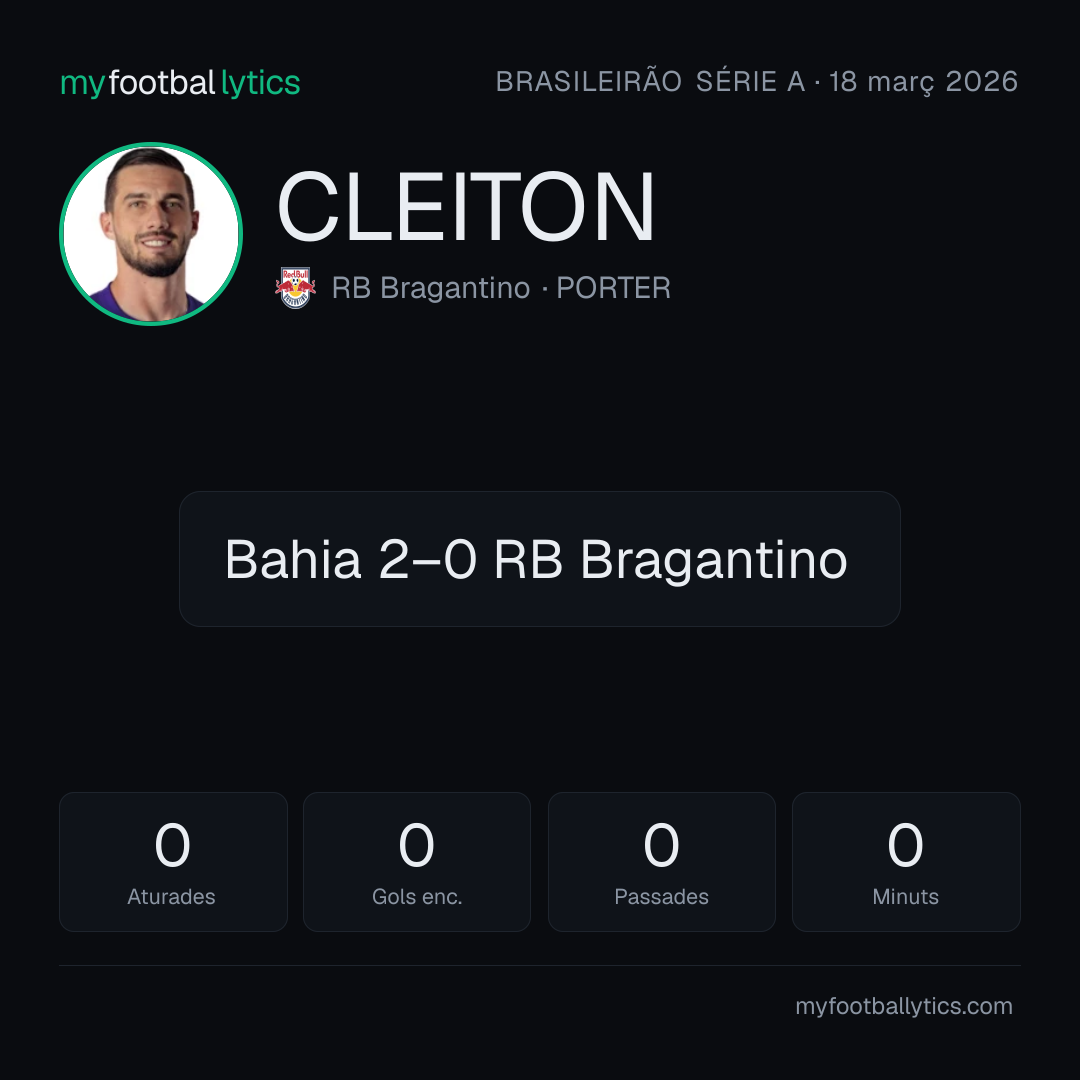Click the RB Bragantino club crest icon
This screenshot has width=1080, height=1080.
295,288
